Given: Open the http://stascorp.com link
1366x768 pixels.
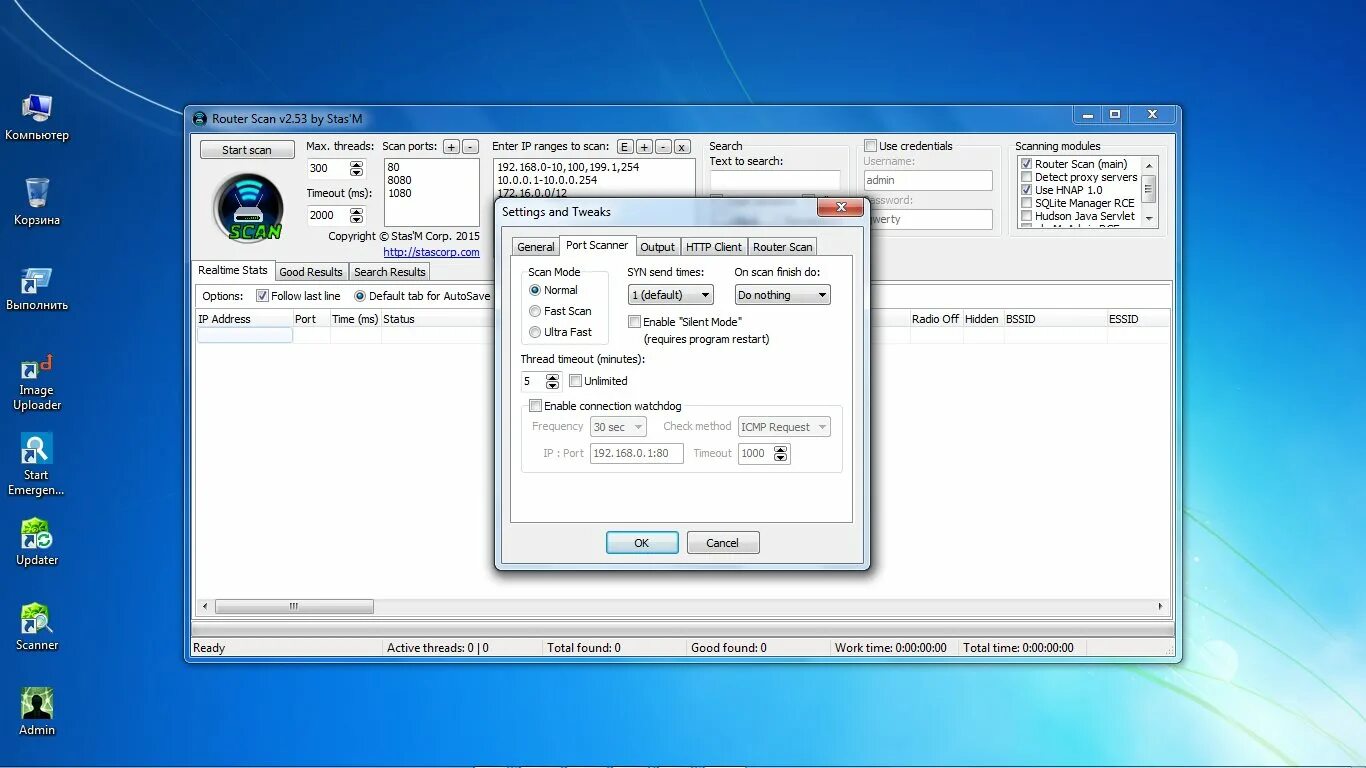Looking at the screenshot, I should pos(431,252).
